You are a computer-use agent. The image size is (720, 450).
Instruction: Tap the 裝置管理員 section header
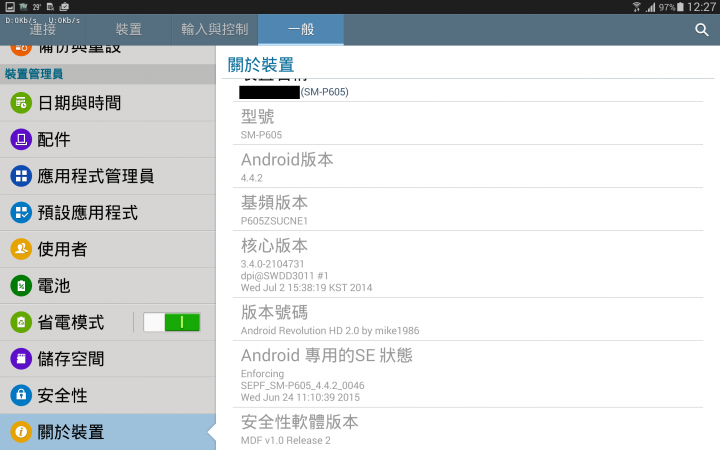coord(107,74)
